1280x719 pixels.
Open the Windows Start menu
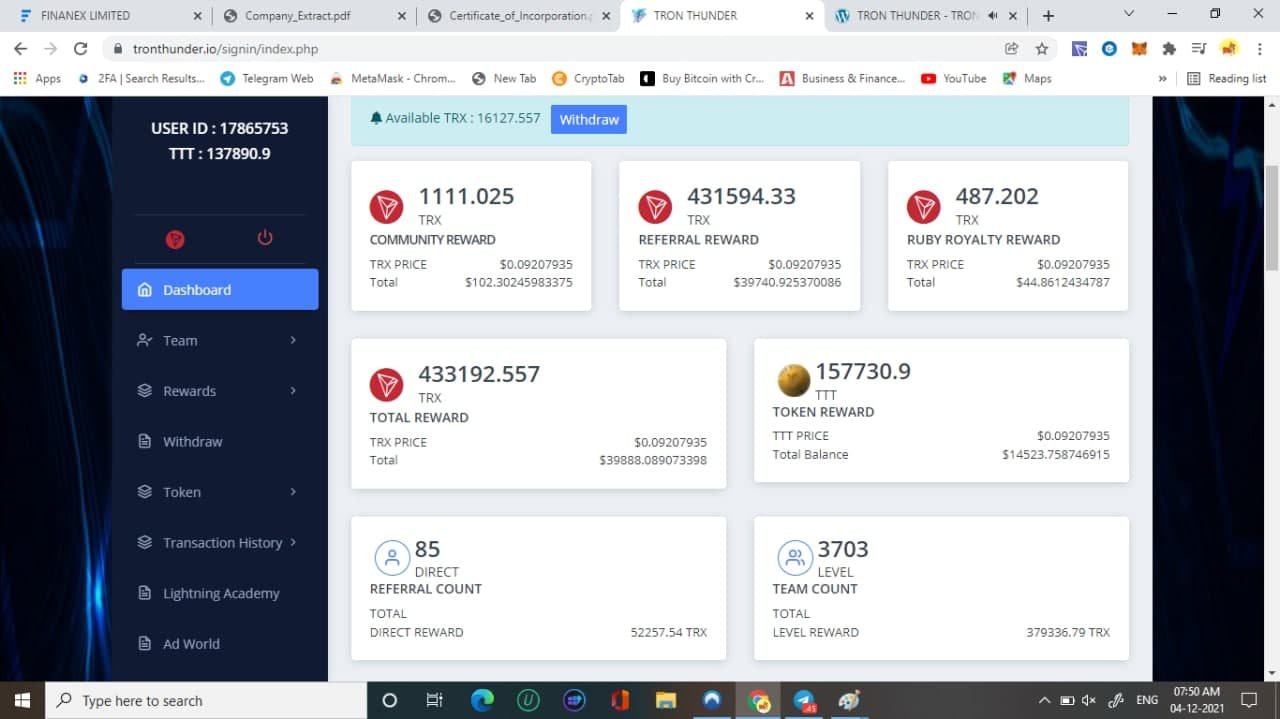tap(23, 700)
